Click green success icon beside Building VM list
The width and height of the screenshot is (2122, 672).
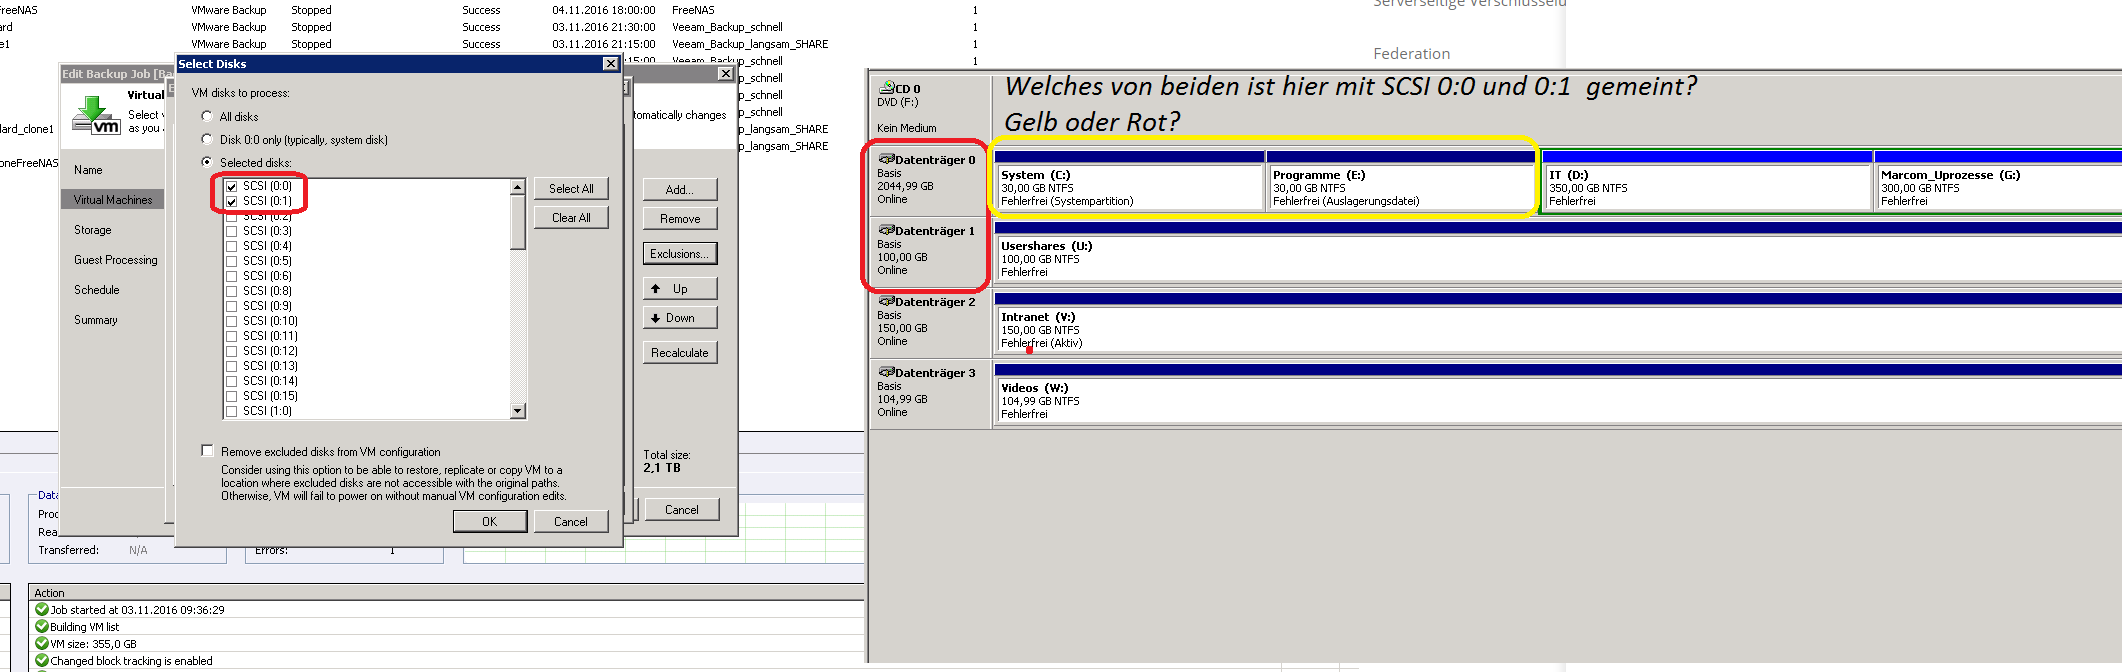[x=42, y=627]
